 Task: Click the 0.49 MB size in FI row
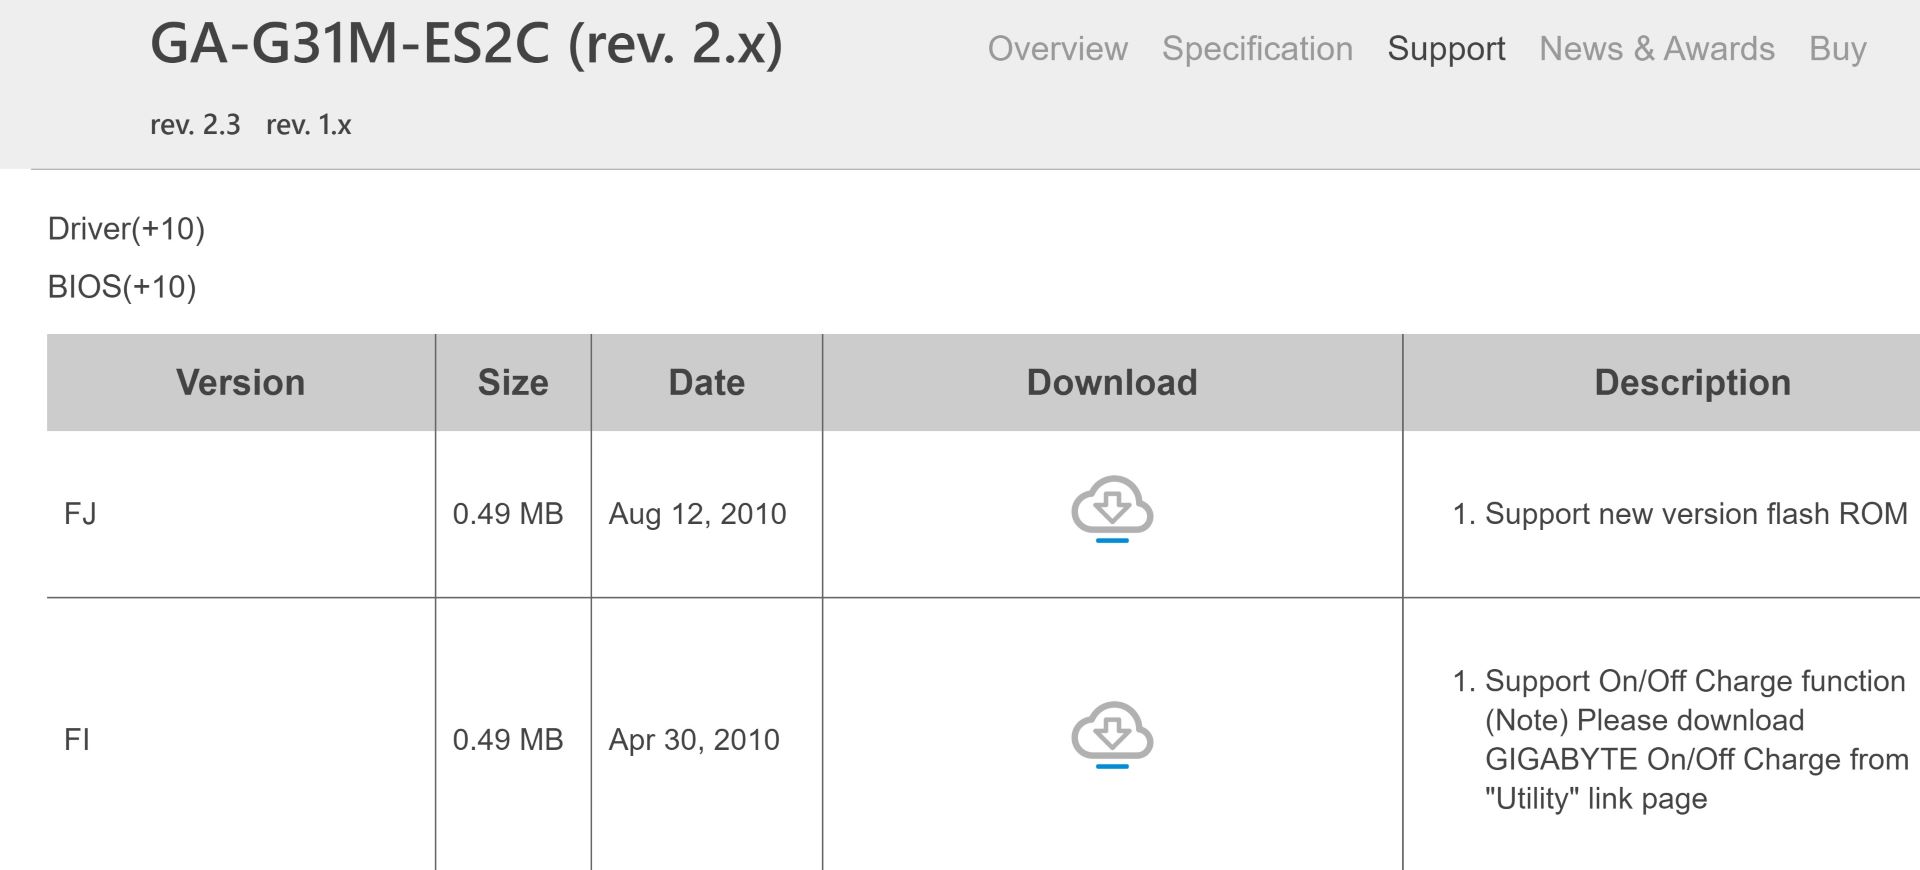(508, 740)
